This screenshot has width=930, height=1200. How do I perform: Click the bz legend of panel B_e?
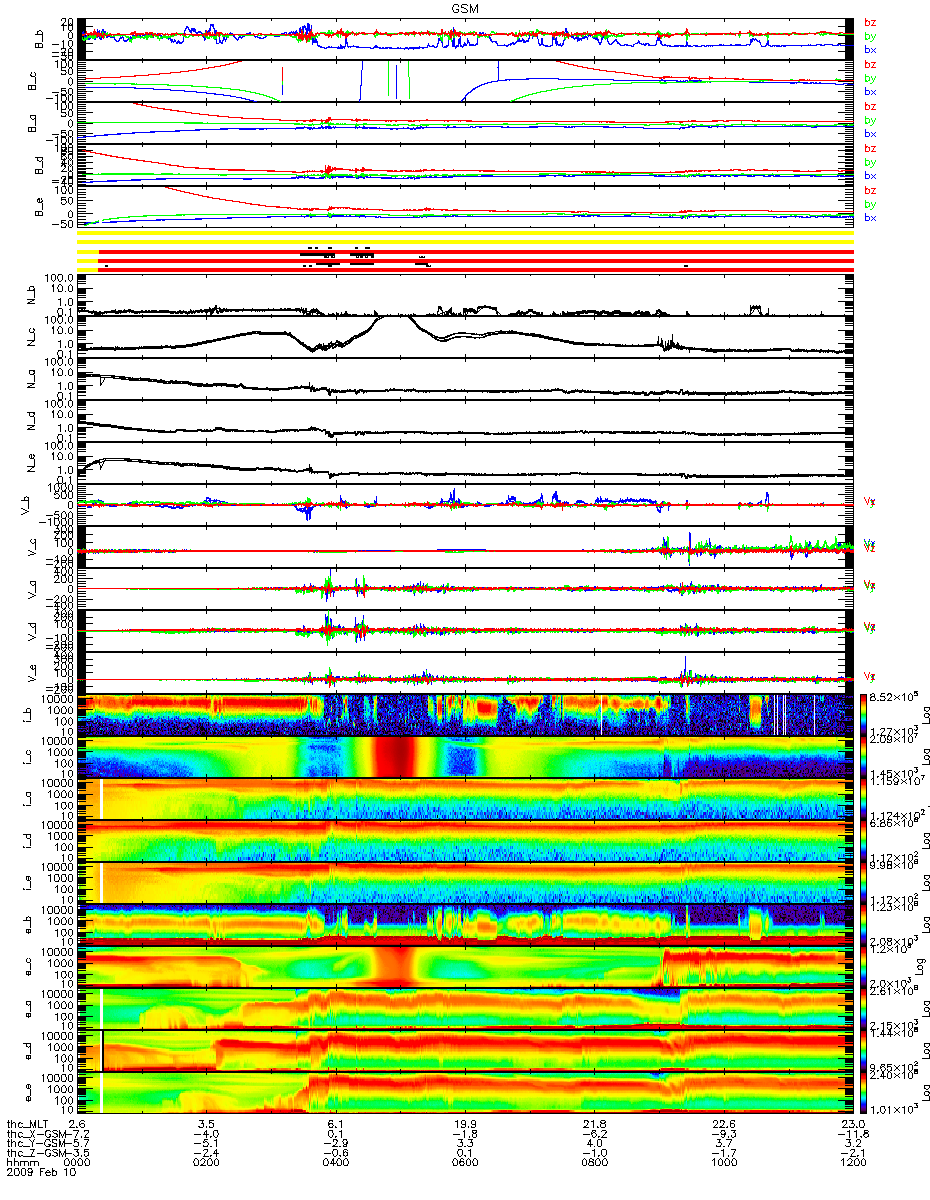click(x=870, y=190)
